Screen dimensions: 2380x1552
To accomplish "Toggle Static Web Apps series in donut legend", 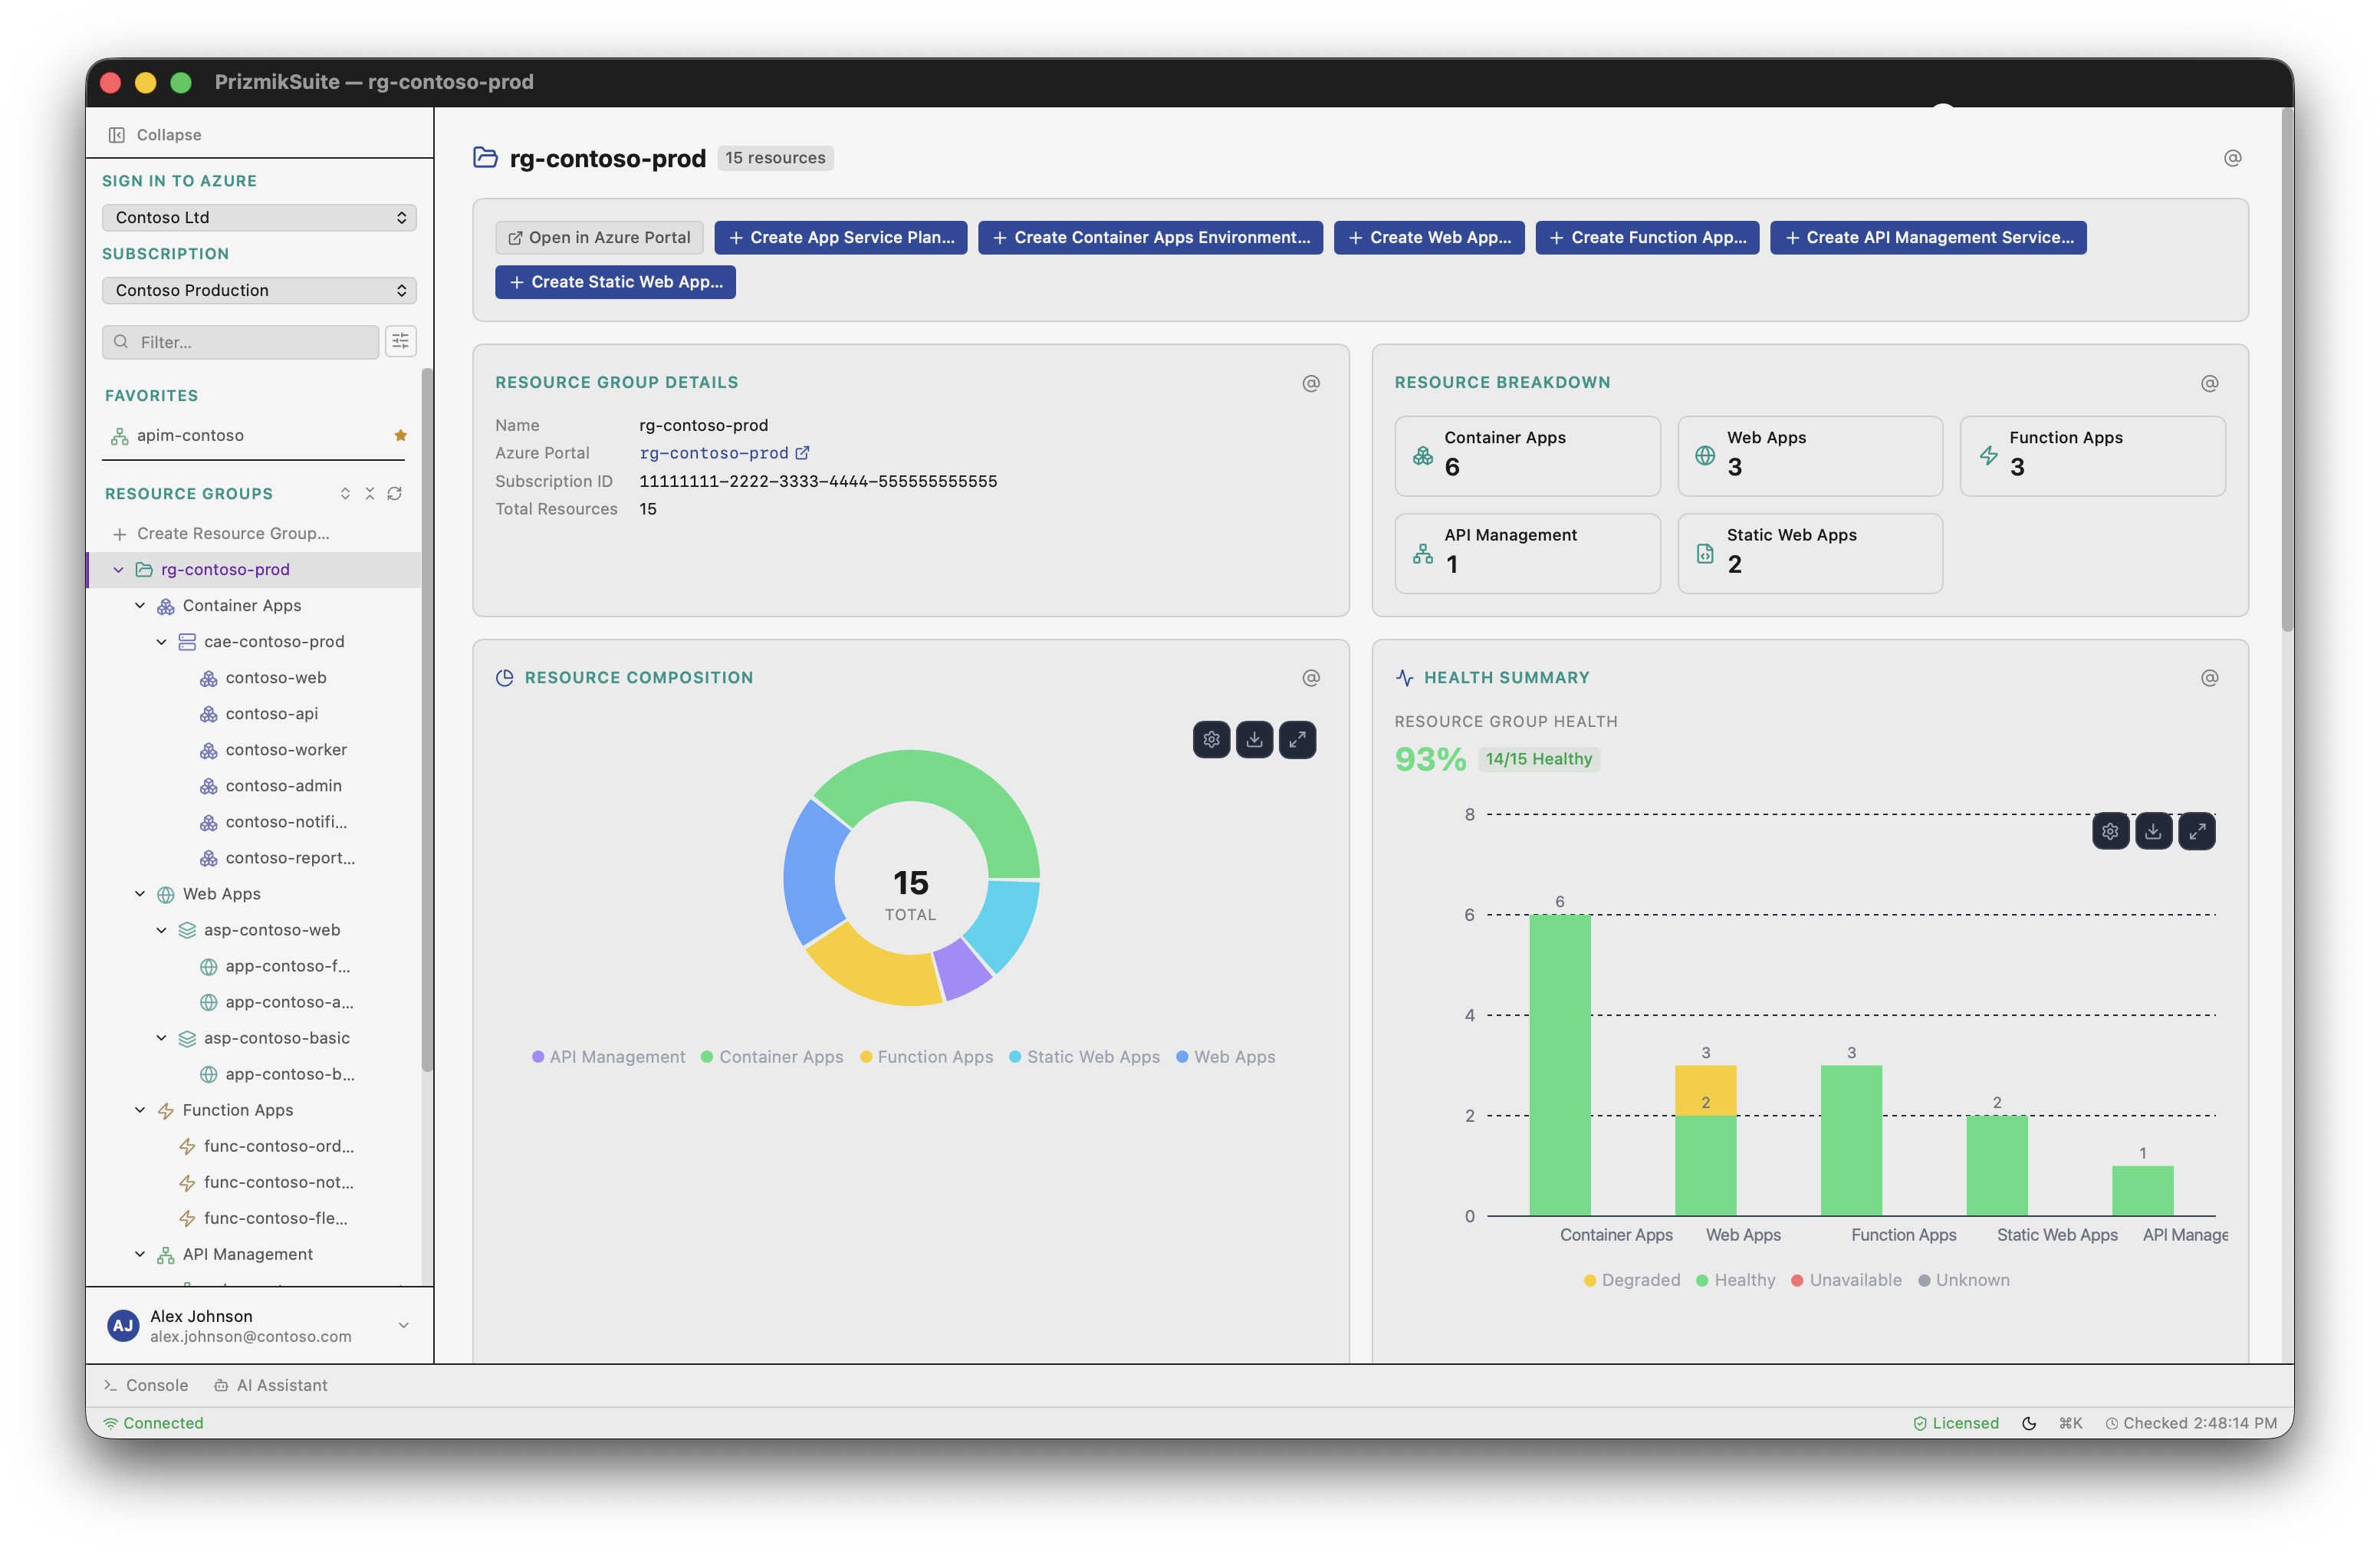I will coord(1085,1057).
